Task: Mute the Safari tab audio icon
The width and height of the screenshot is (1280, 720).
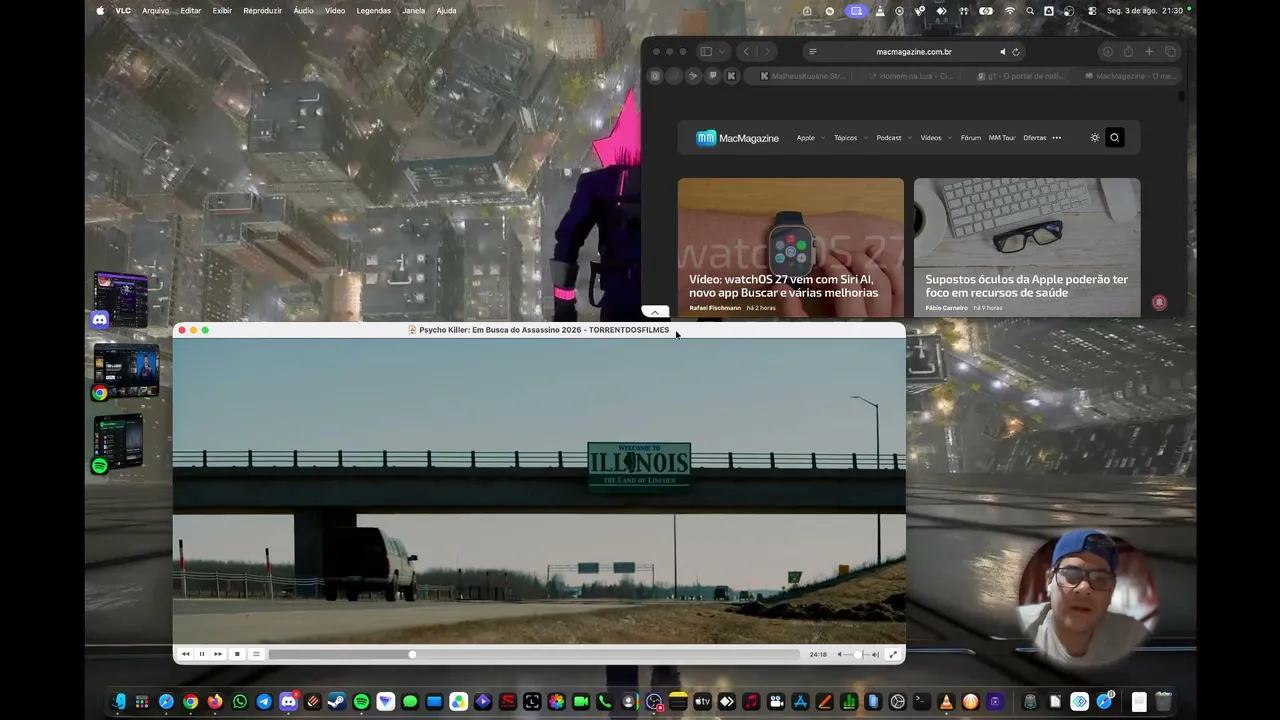Action: (1002, 52)
